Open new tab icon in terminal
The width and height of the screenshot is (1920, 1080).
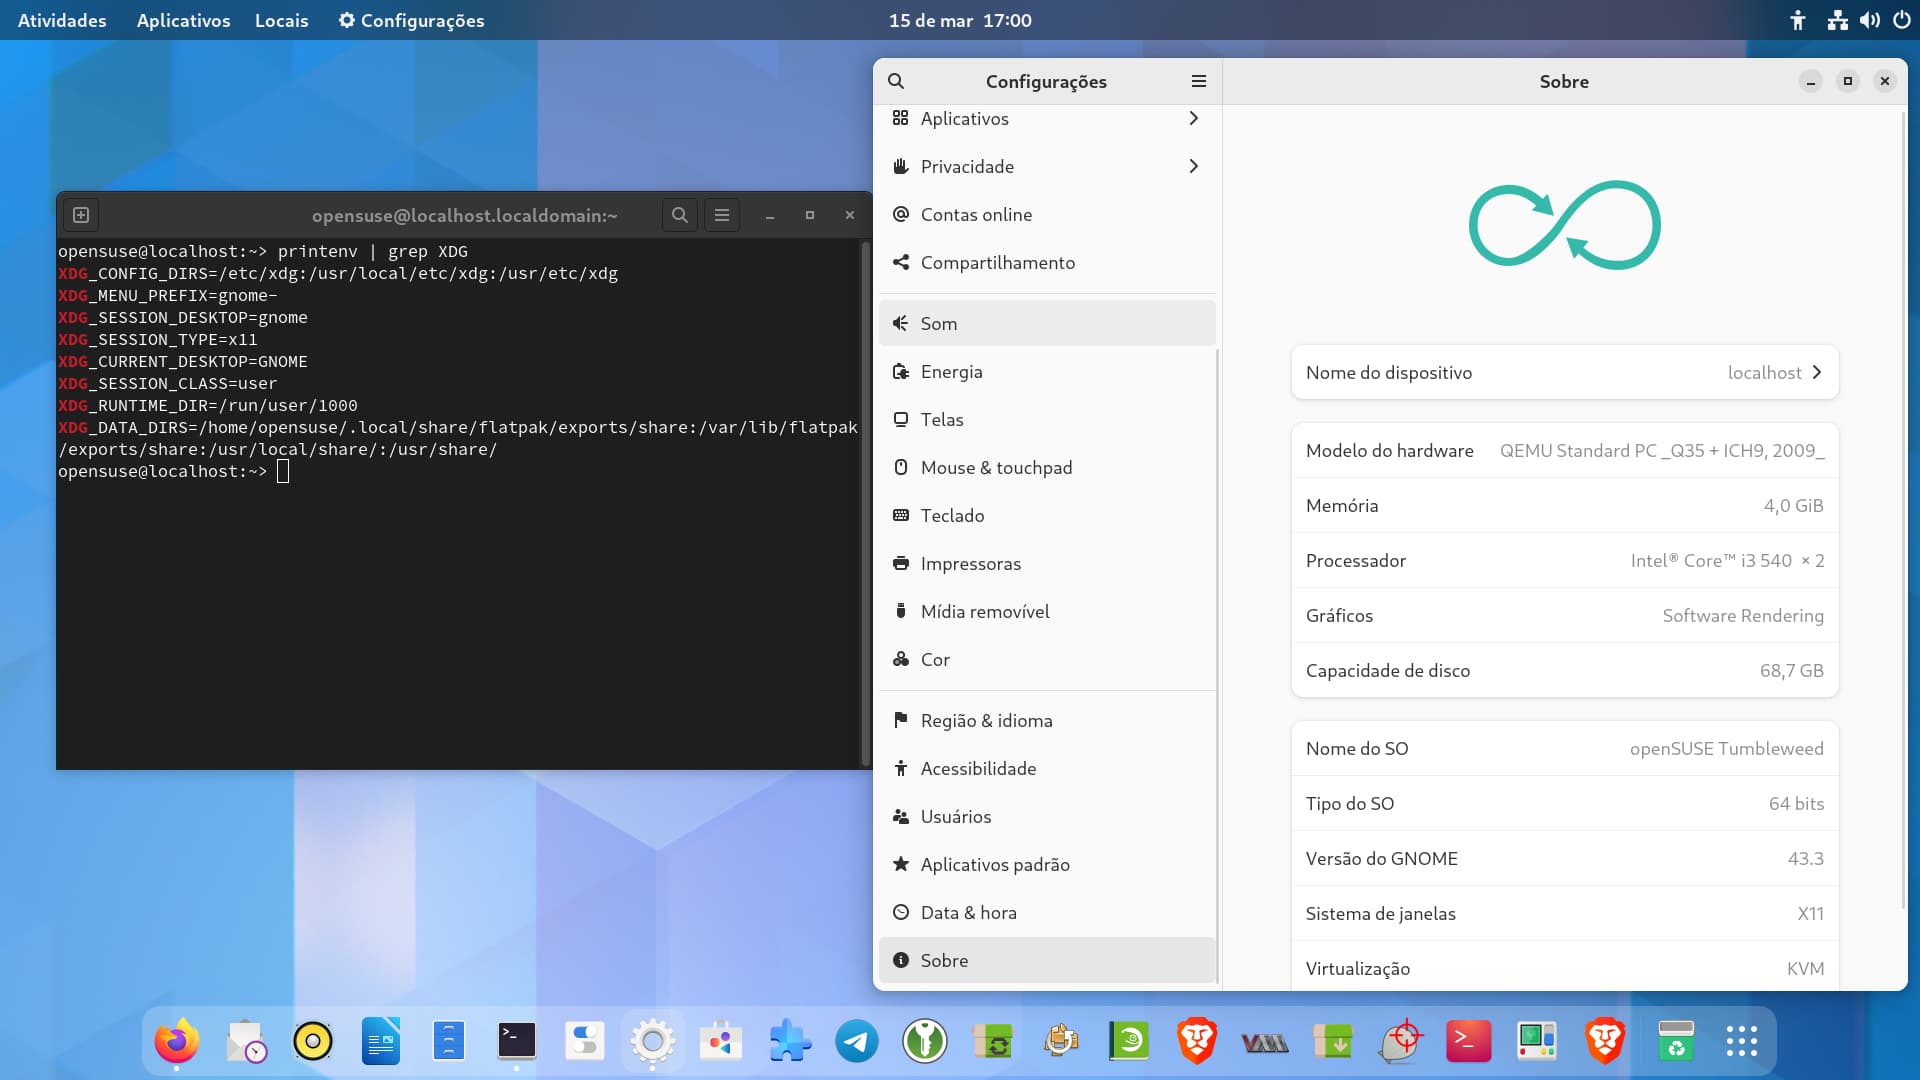pyautogui.click(x=81, y=215)
